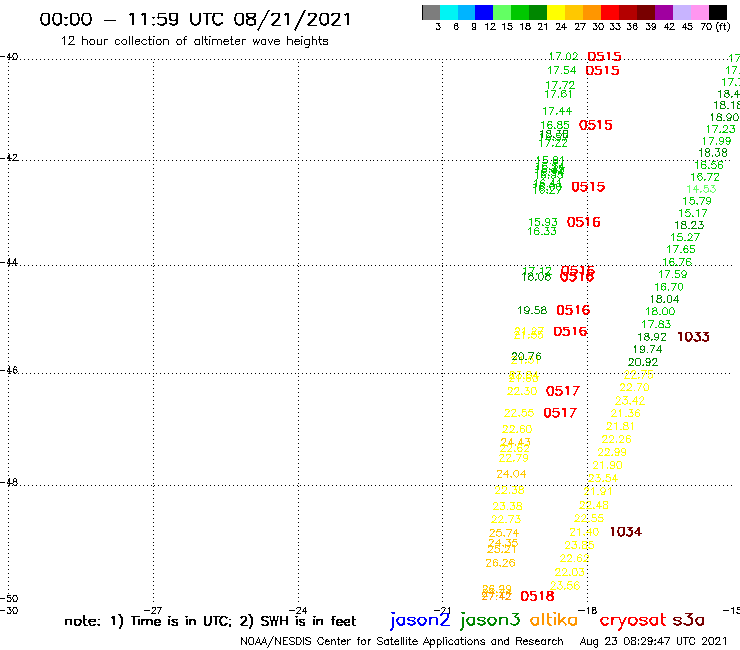
Task: Click the wave height value 24.04
Action: click(511, 474)
